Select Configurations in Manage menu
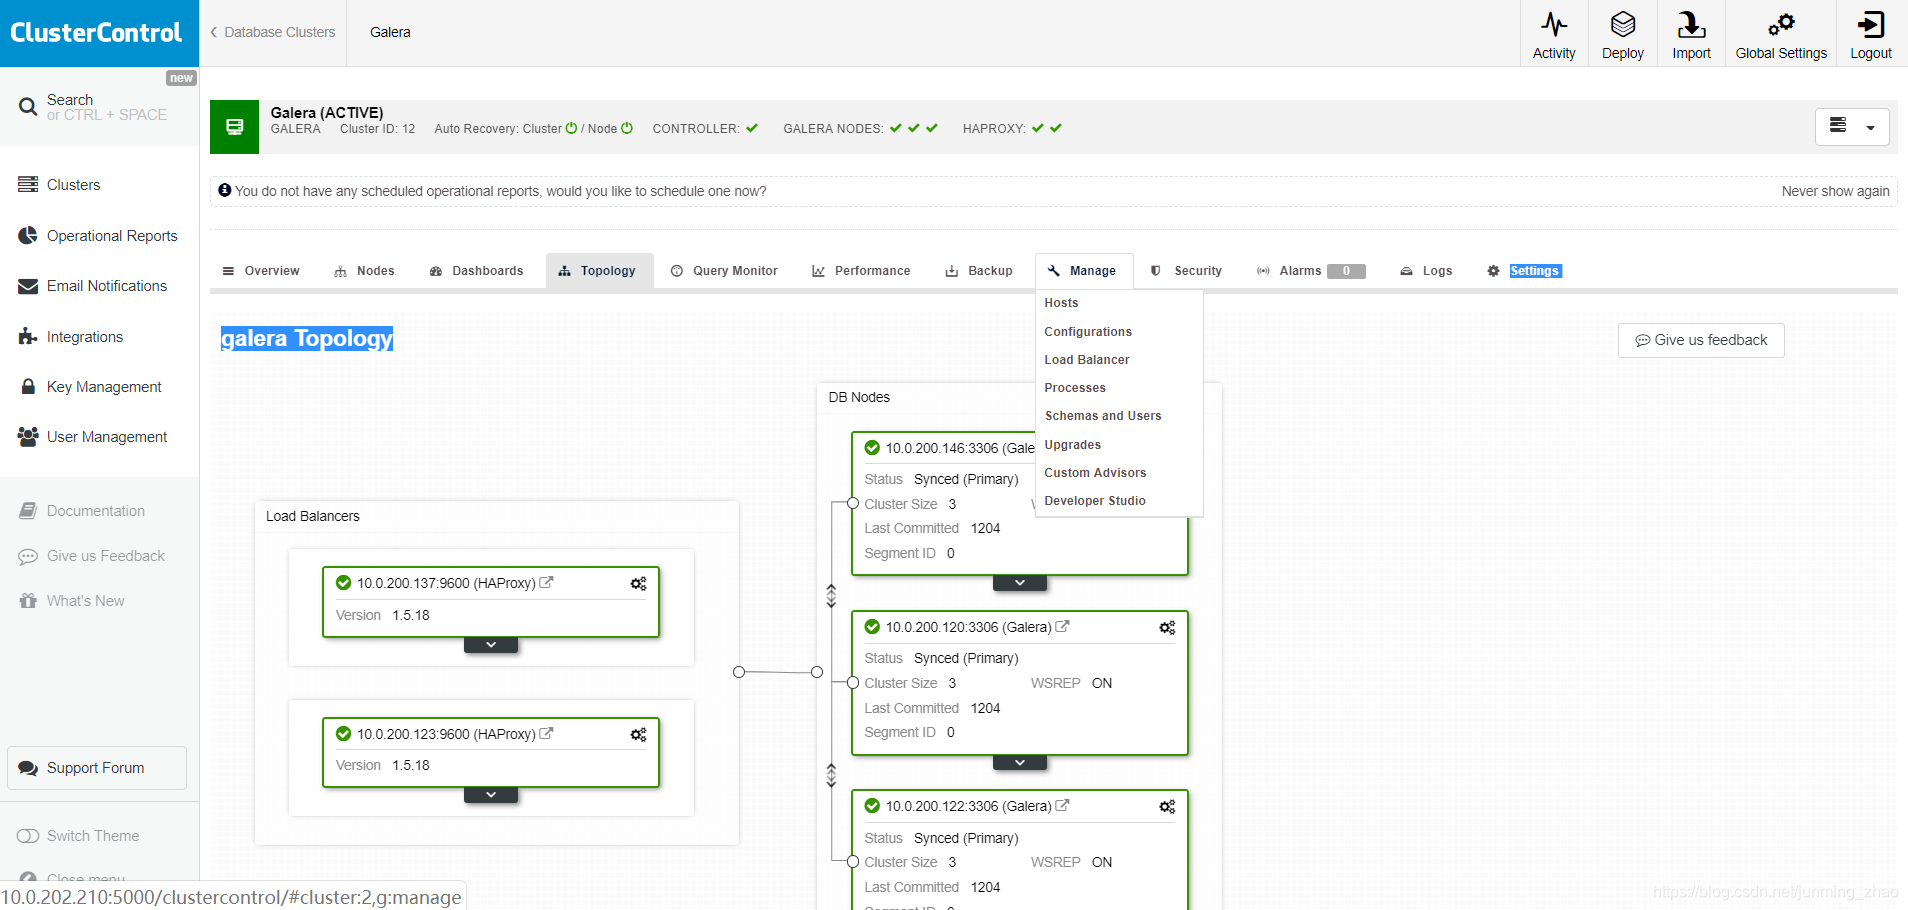Screen dimensions: 1908x910 (1088, 332)
